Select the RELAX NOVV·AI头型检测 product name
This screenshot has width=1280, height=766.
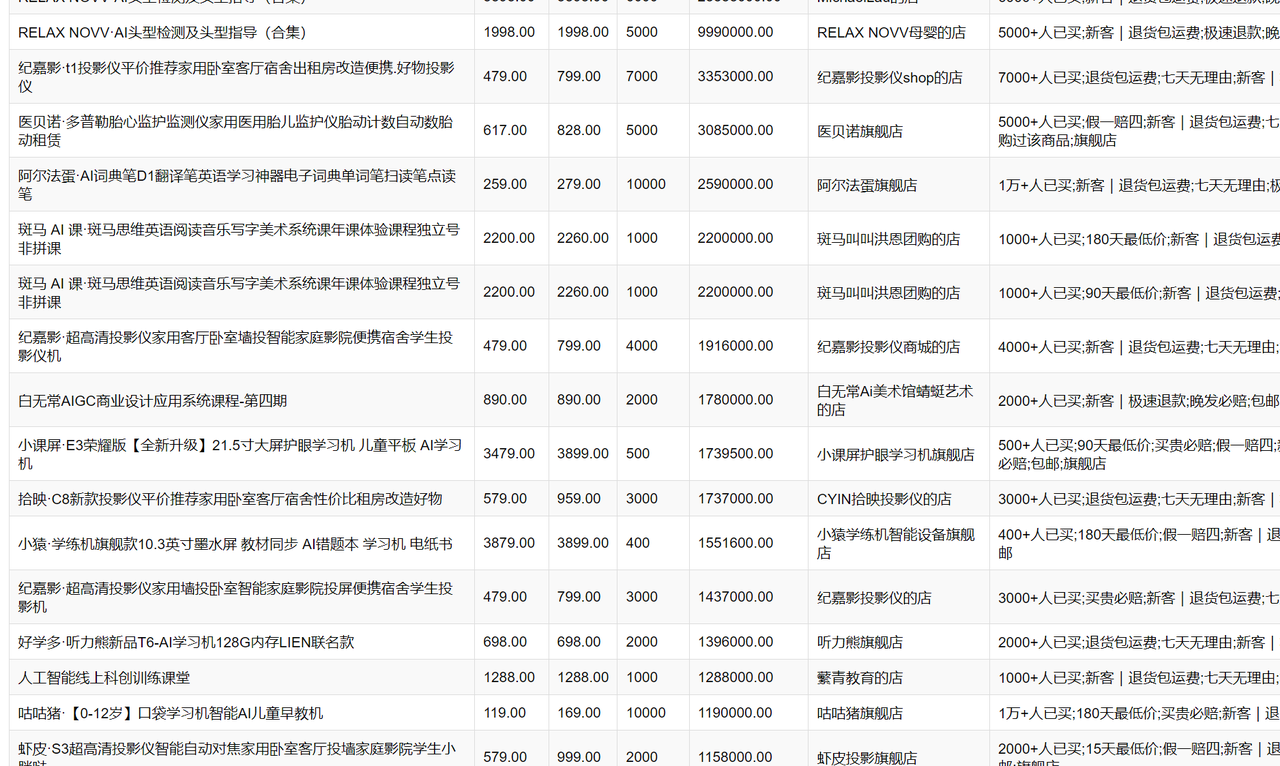click(x=163, y=32)
